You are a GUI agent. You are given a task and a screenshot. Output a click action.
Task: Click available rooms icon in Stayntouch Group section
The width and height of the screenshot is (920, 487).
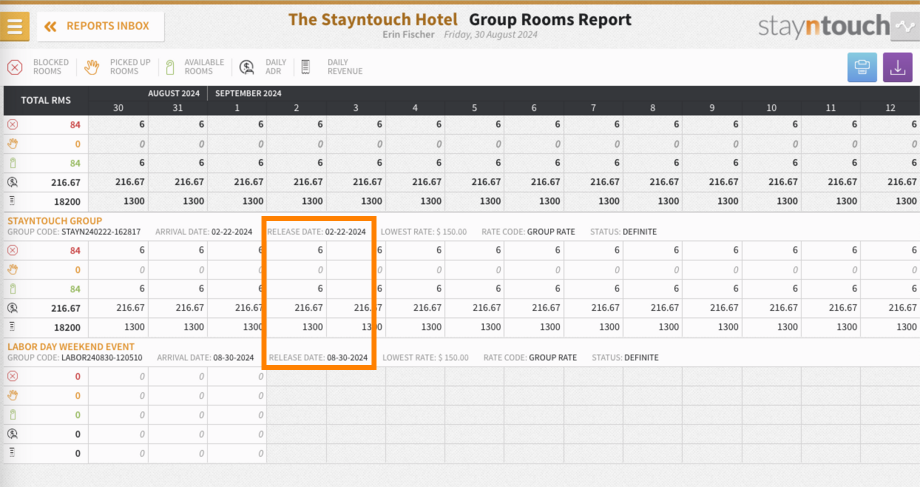(12, 289)
